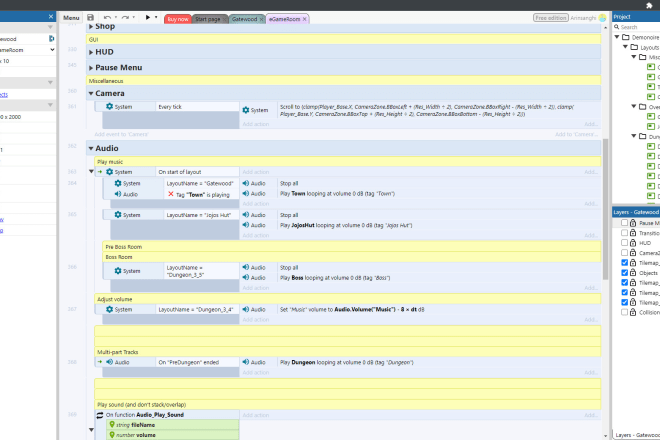Click the Audio speaker icon on the On PreDungeon ended condition
Image resolution: width=660 pixels, height=440 pixels.
(x=109, y=362)
